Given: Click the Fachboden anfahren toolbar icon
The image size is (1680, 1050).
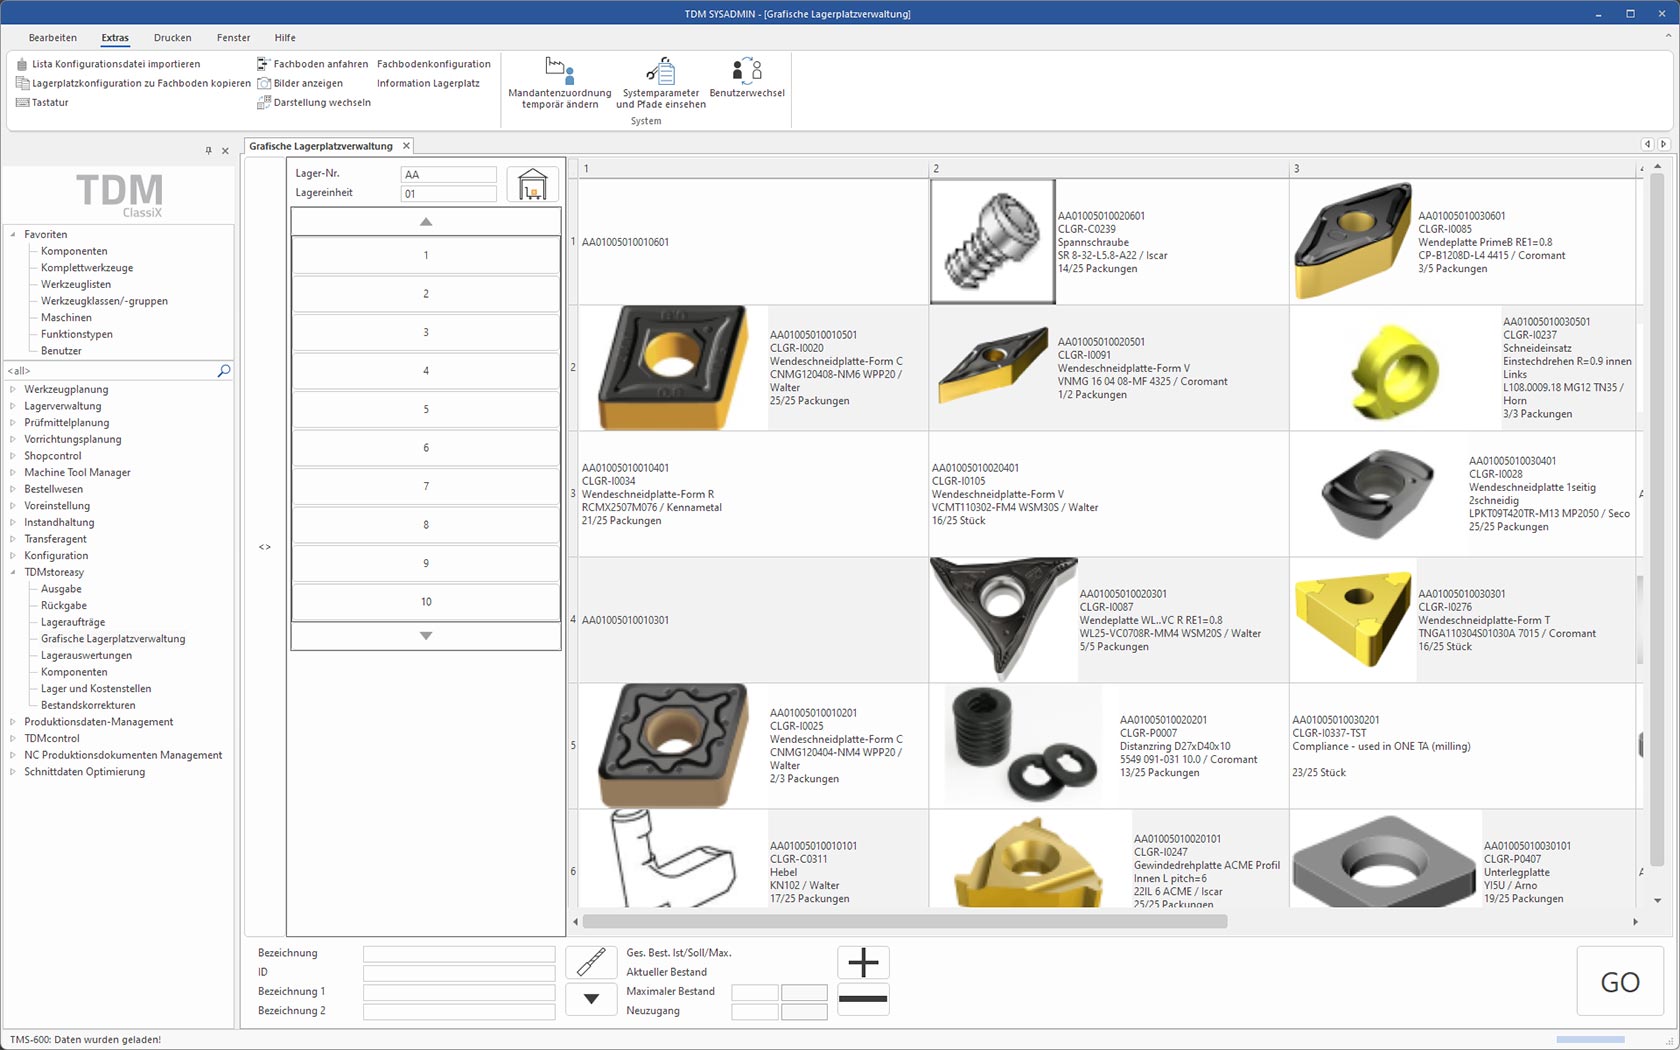Looking at the screenshot, I should (264, 64).
